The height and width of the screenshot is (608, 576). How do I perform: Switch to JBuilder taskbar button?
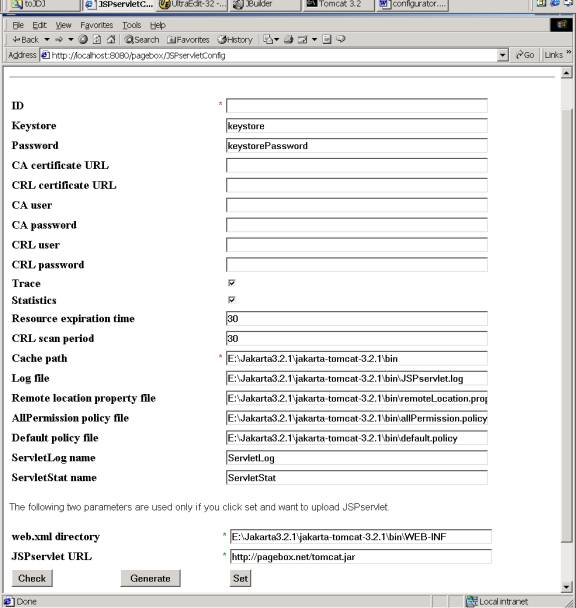coord(266,5)
